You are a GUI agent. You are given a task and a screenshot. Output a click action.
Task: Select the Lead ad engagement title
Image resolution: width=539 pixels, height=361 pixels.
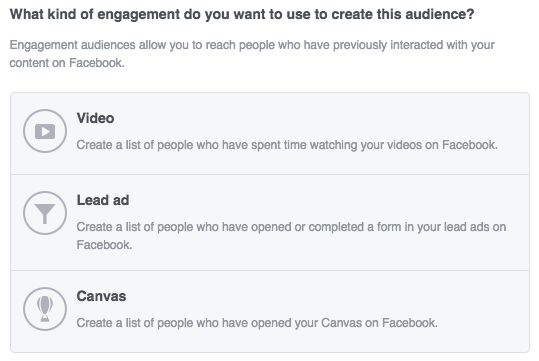[103, 200]
